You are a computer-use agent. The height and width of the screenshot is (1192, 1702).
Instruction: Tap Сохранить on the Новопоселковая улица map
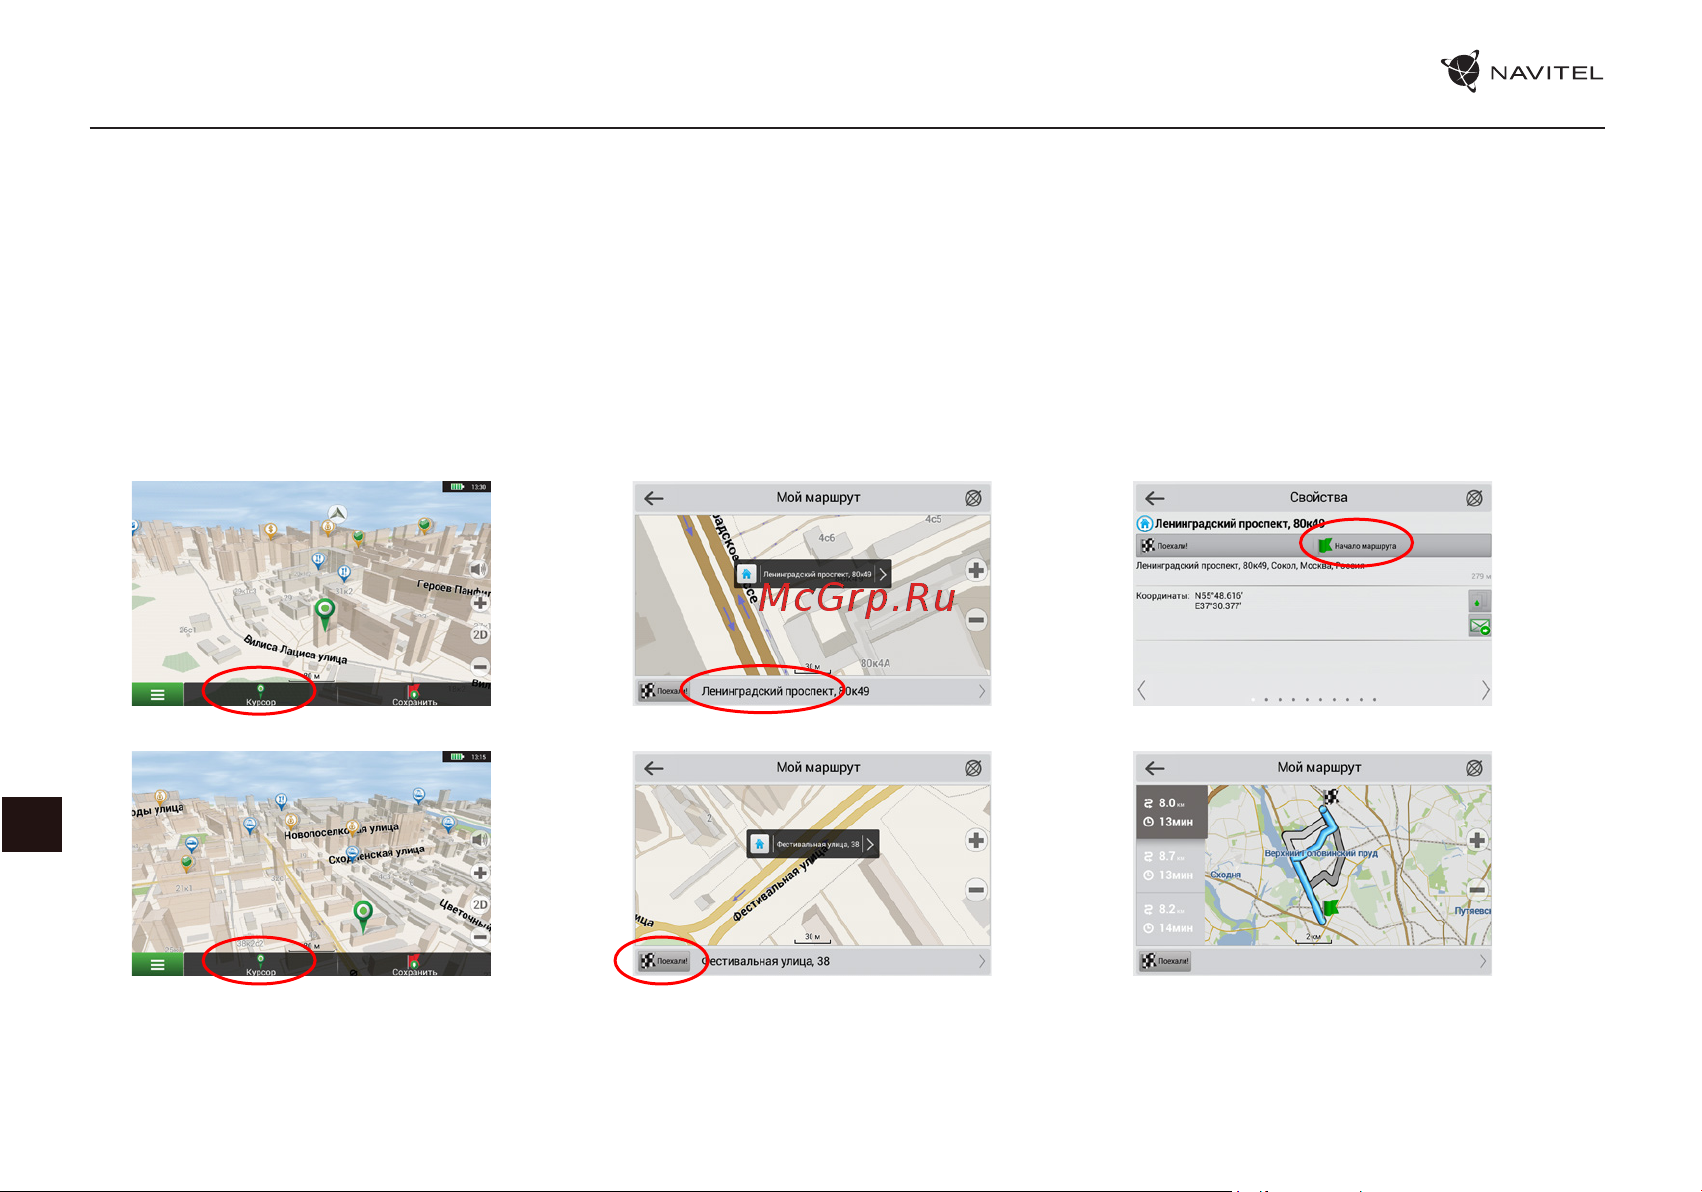(x=414, y=965)
